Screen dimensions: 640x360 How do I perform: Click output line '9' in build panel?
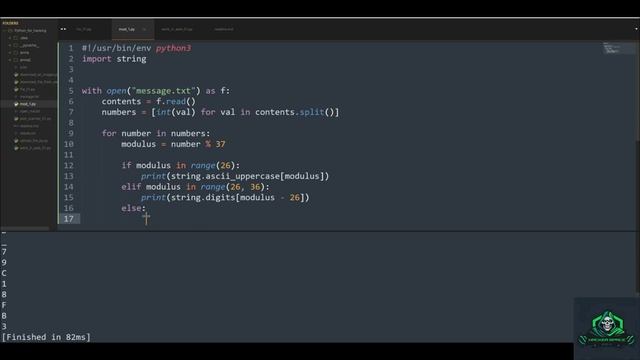[4, 262]
